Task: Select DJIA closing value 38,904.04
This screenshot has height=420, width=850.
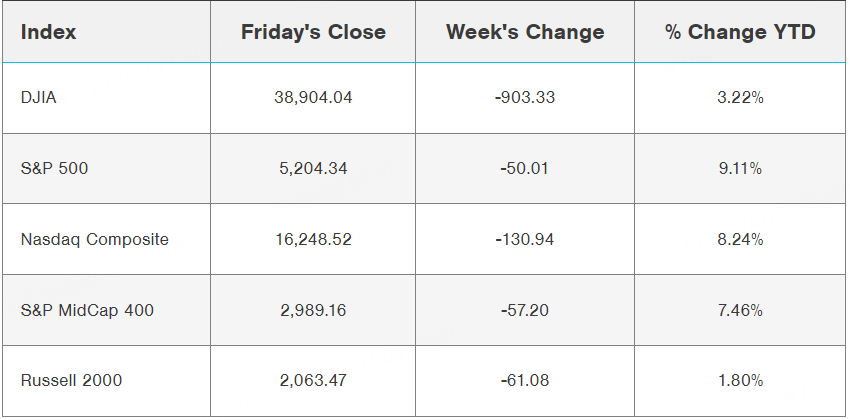Action: click(313, 98)
